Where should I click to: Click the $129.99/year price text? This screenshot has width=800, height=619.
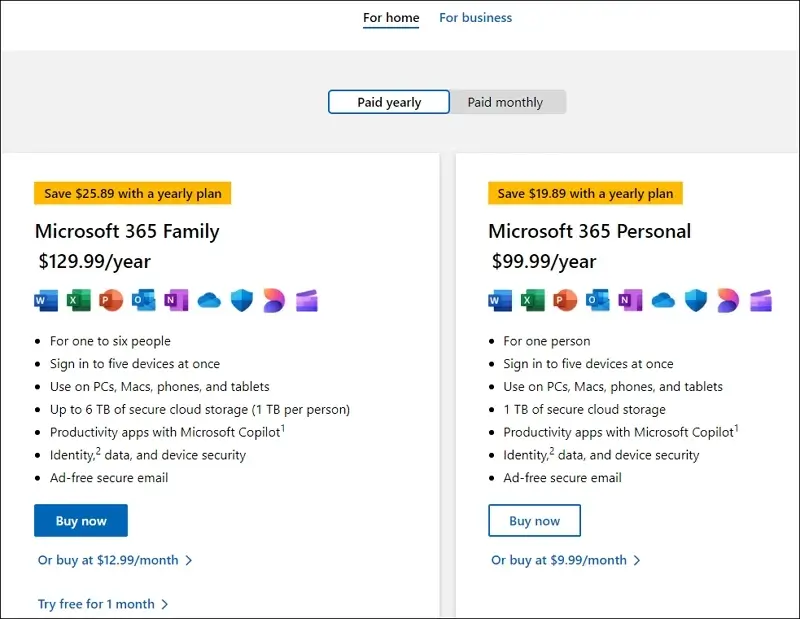(95, 262)
